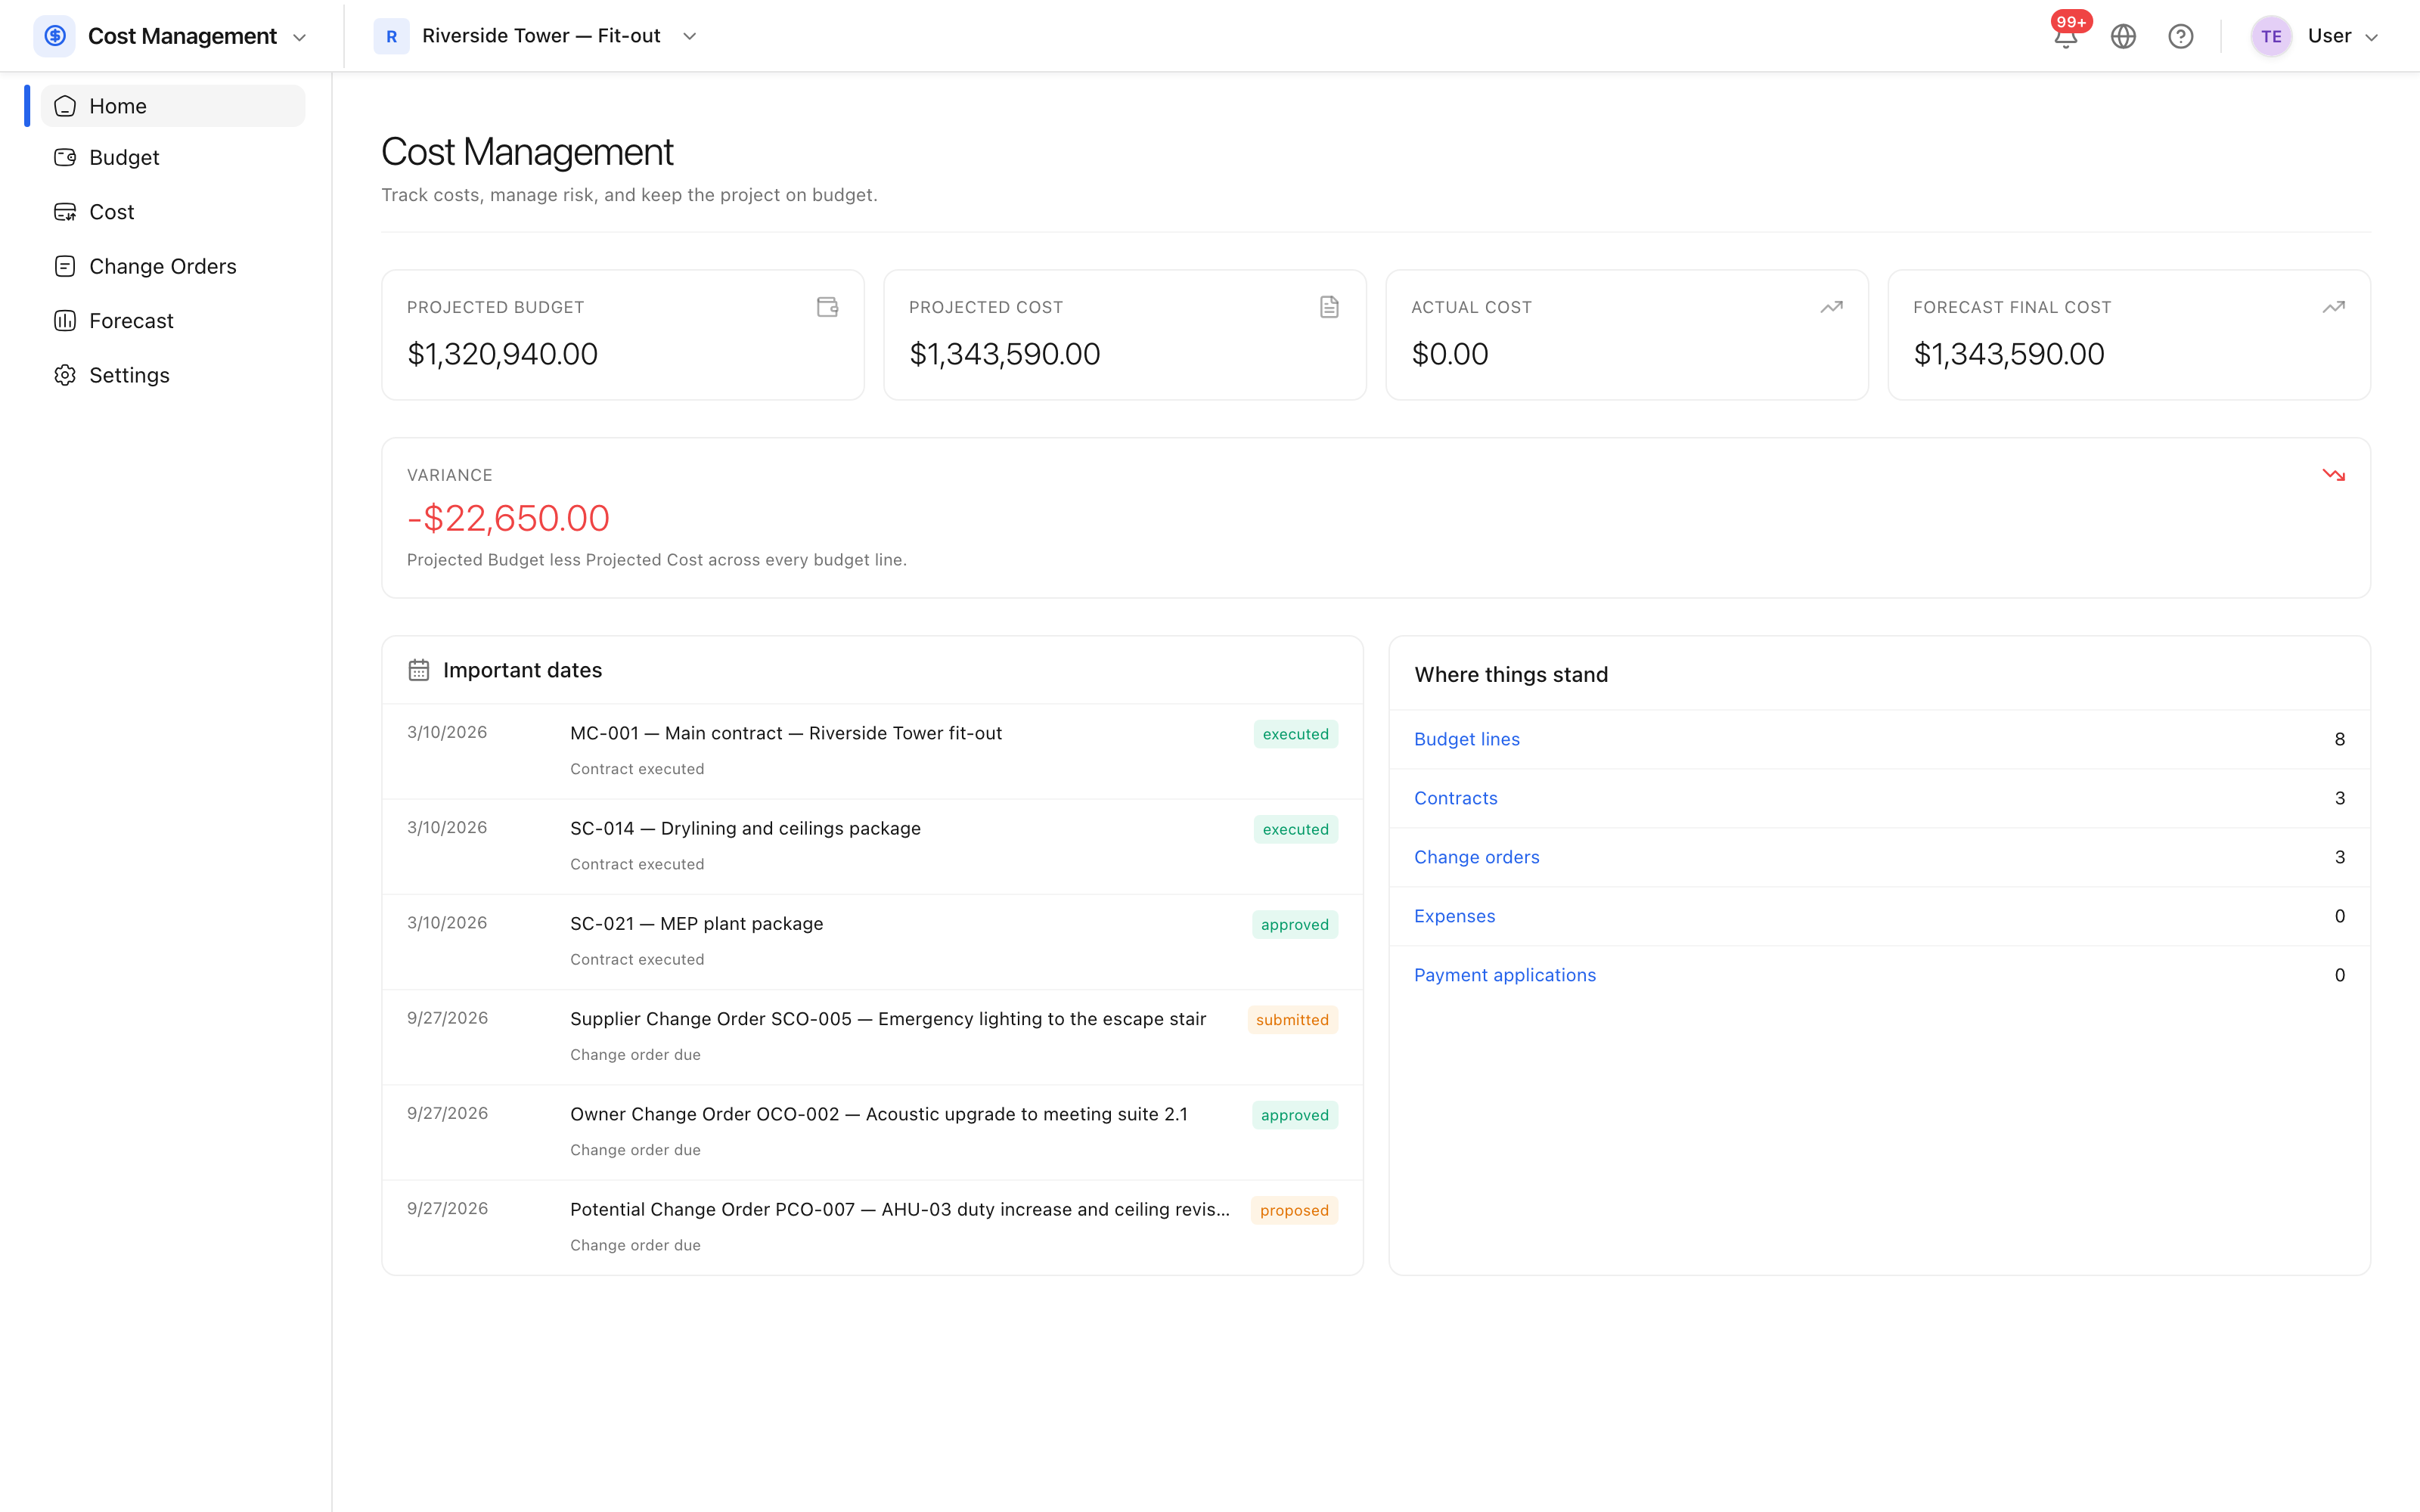The width and height of the screenshot is (2420, 1512).
Task: Select MC-001 — Main contract row title
Action: 785,733
